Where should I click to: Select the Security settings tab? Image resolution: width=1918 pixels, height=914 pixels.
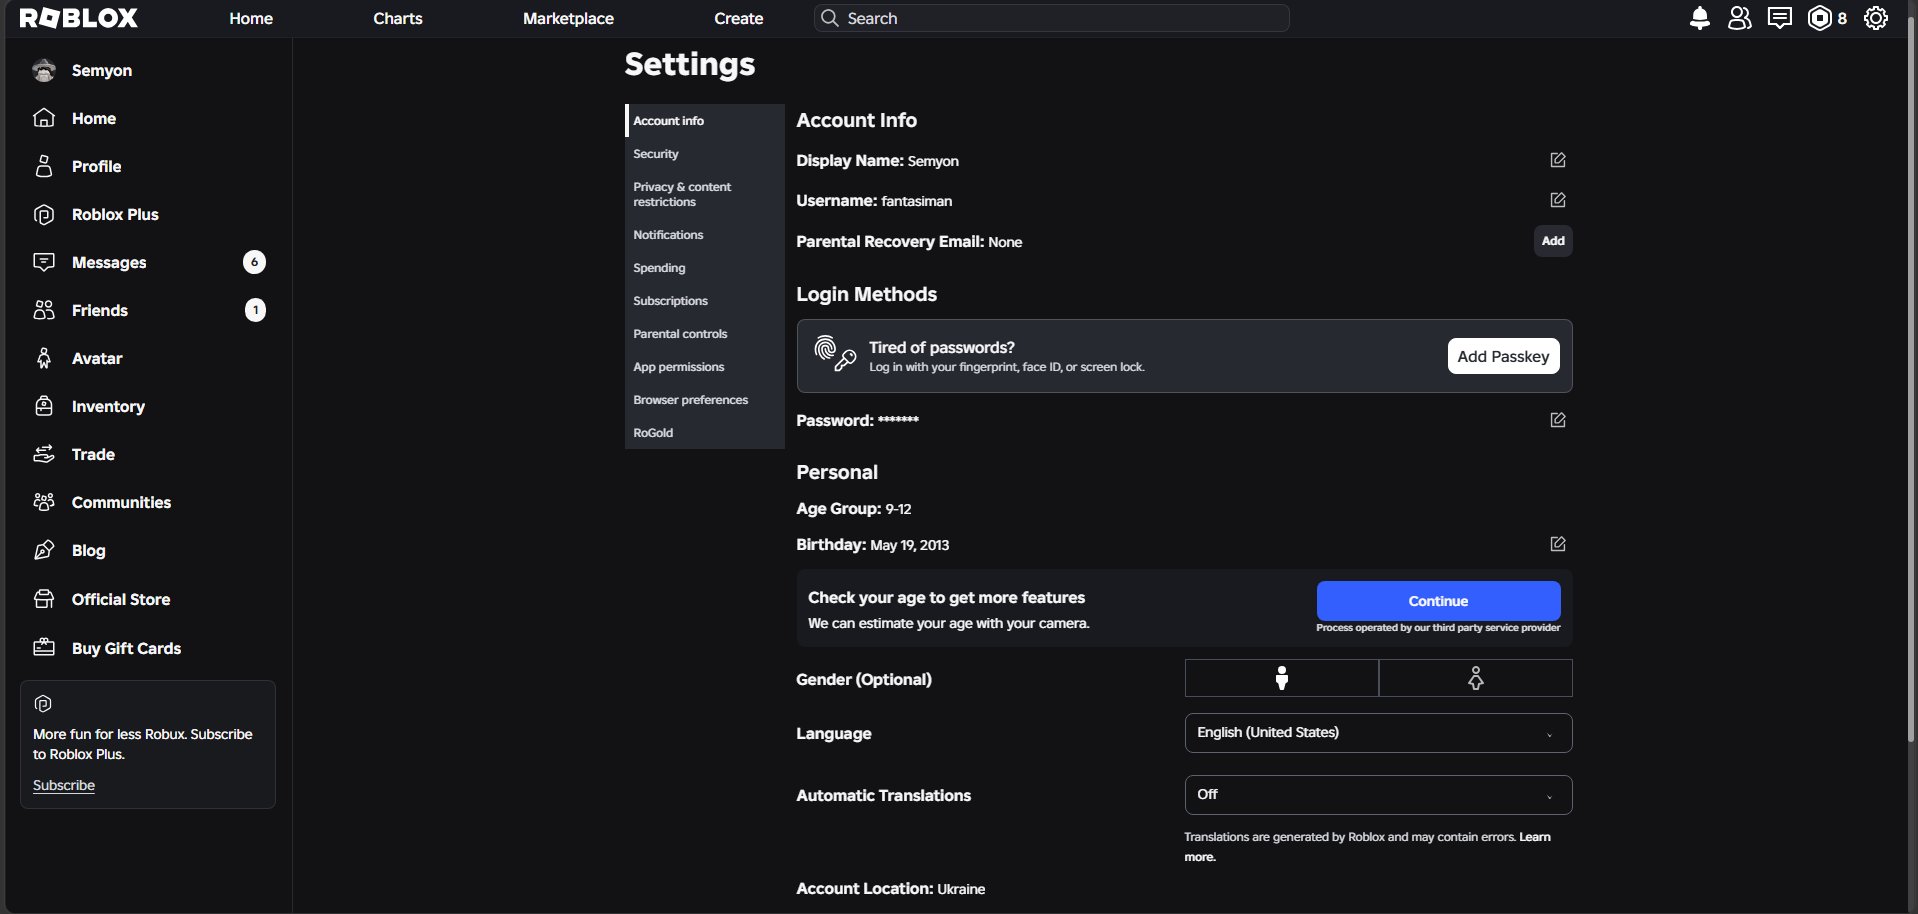[705, 154]
